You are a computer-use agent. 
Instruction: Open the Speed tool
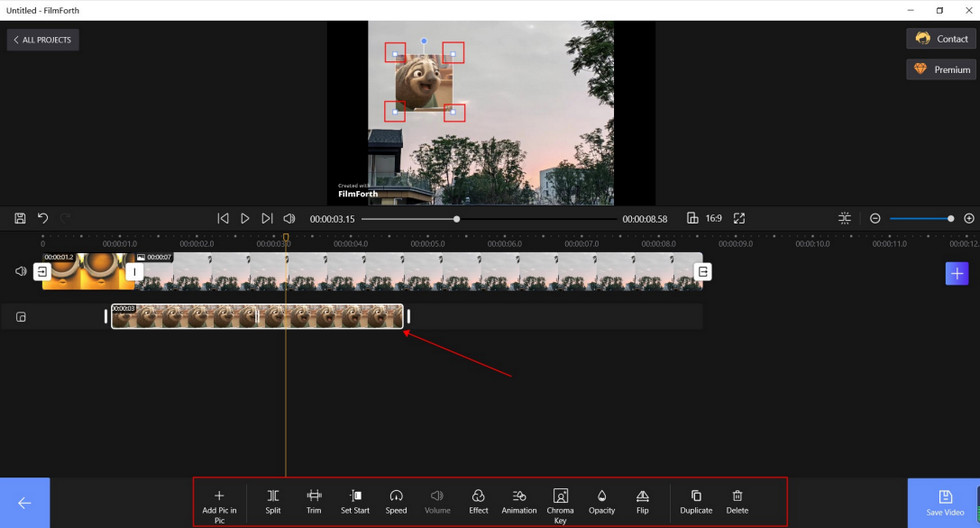(x=396, y=502)
